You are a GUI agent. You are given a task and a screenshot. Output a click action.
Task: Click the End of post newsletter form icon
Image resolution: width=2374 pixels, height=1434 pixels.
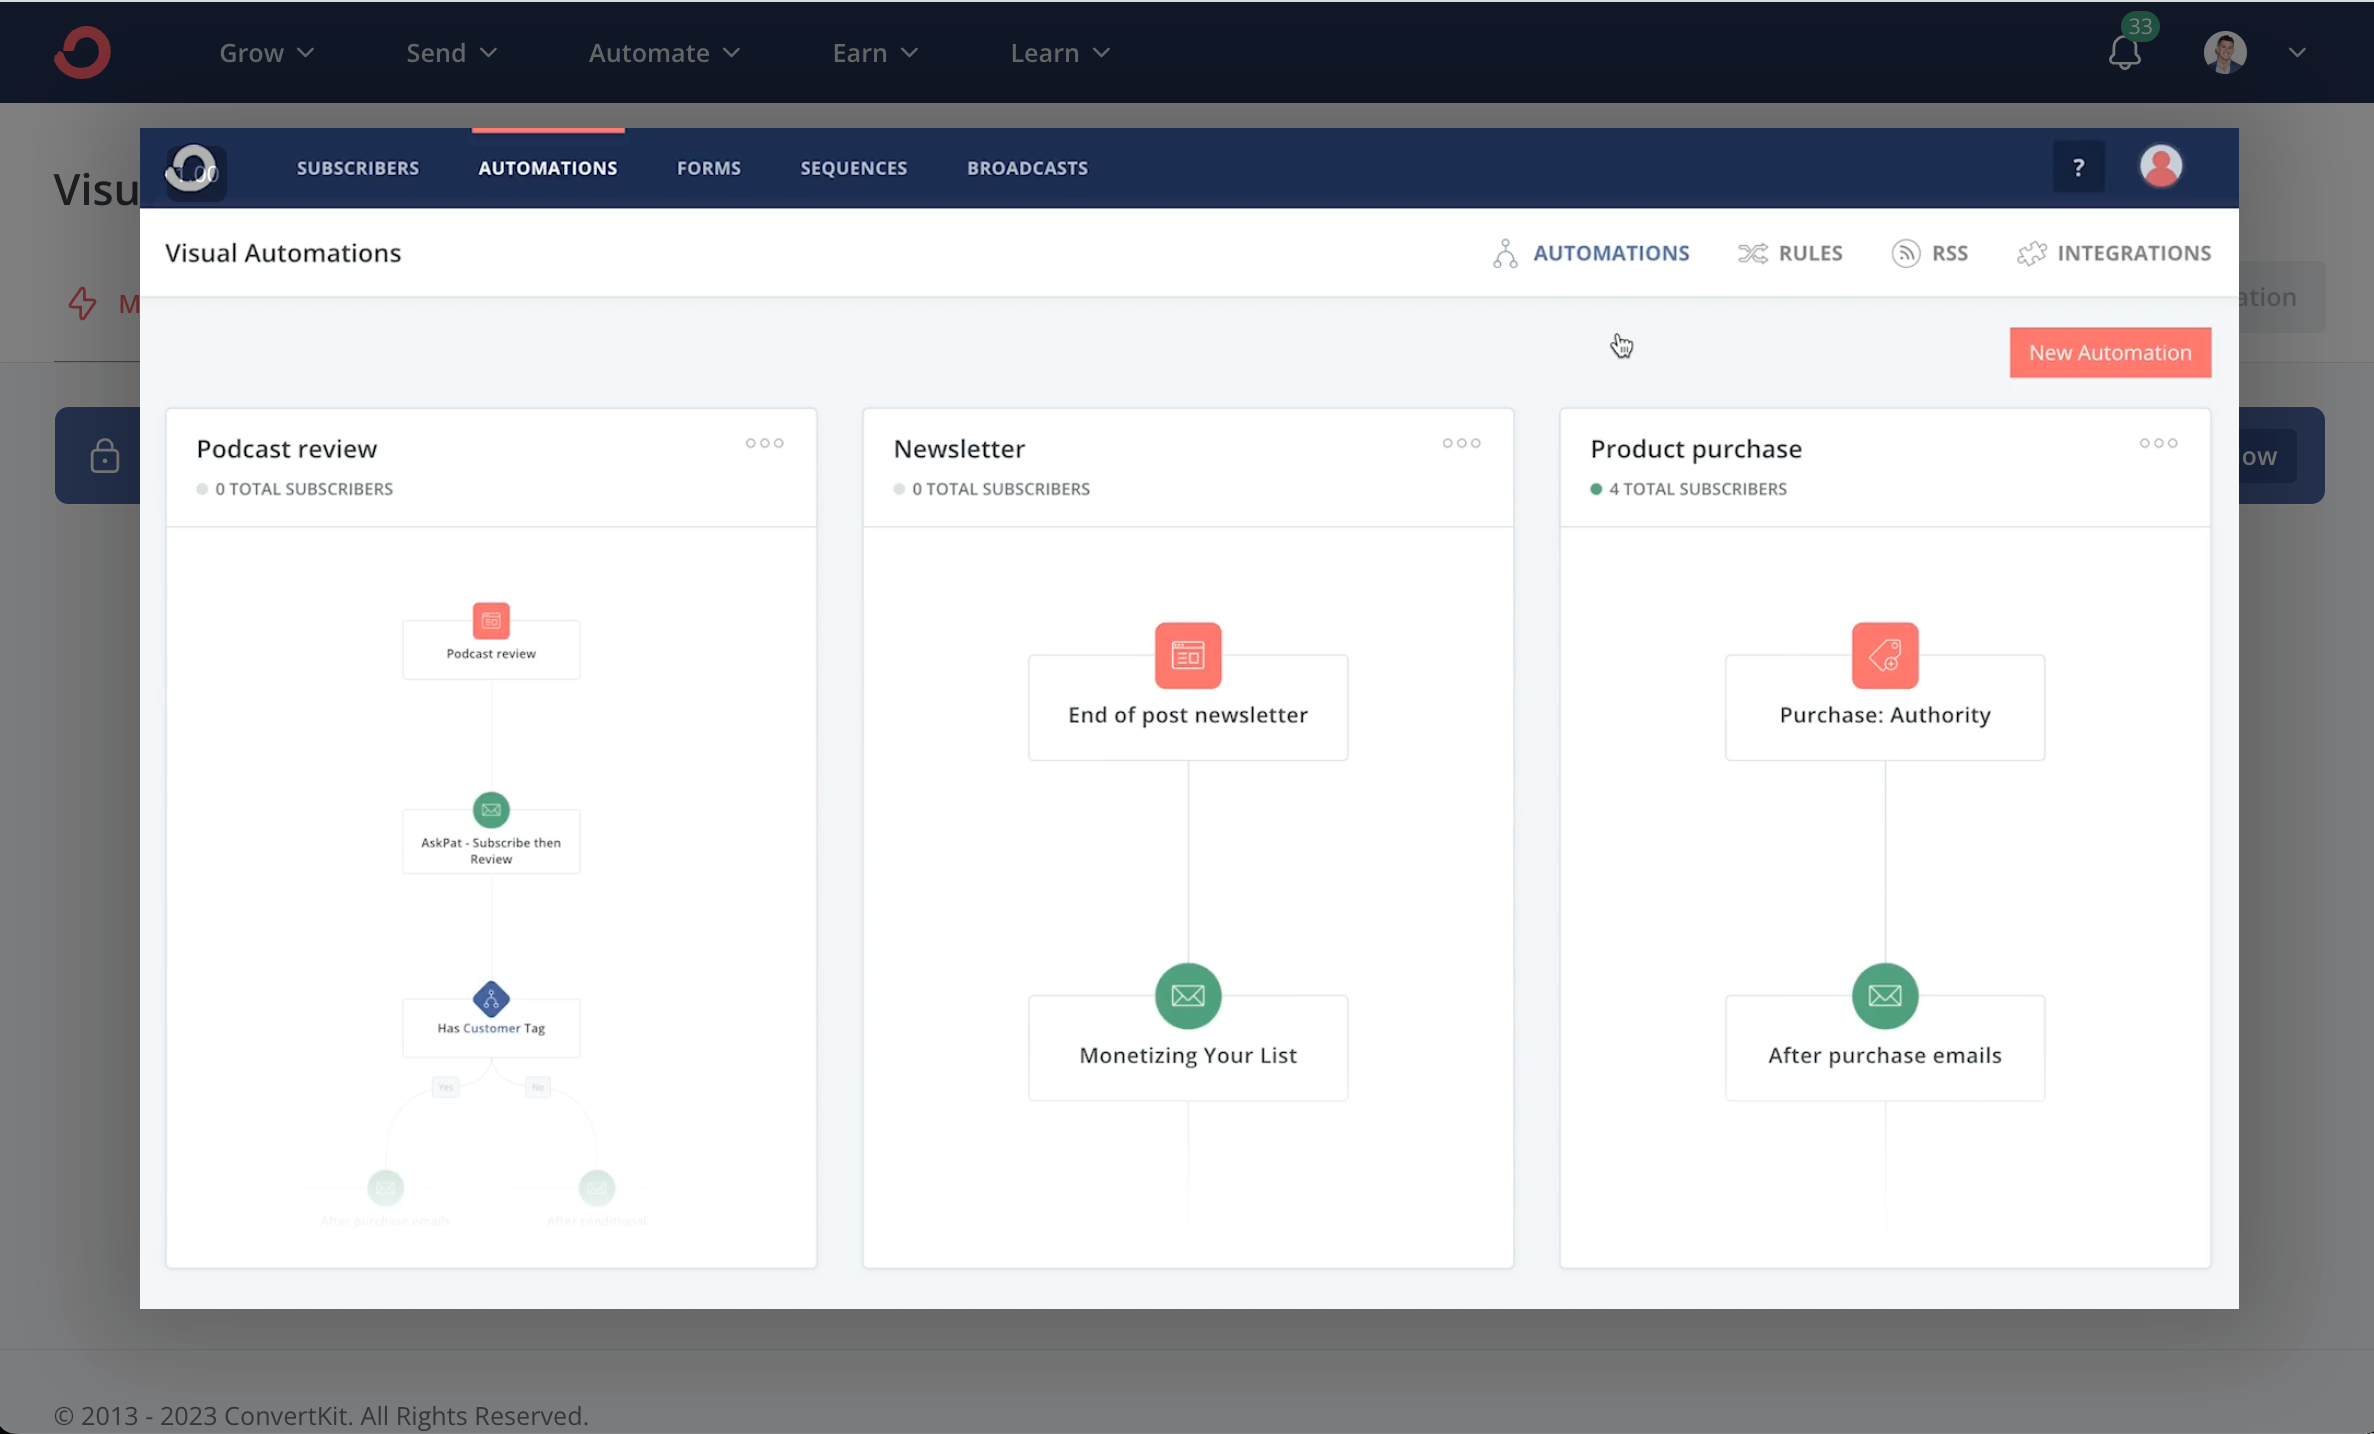(x=1187, y=656)
